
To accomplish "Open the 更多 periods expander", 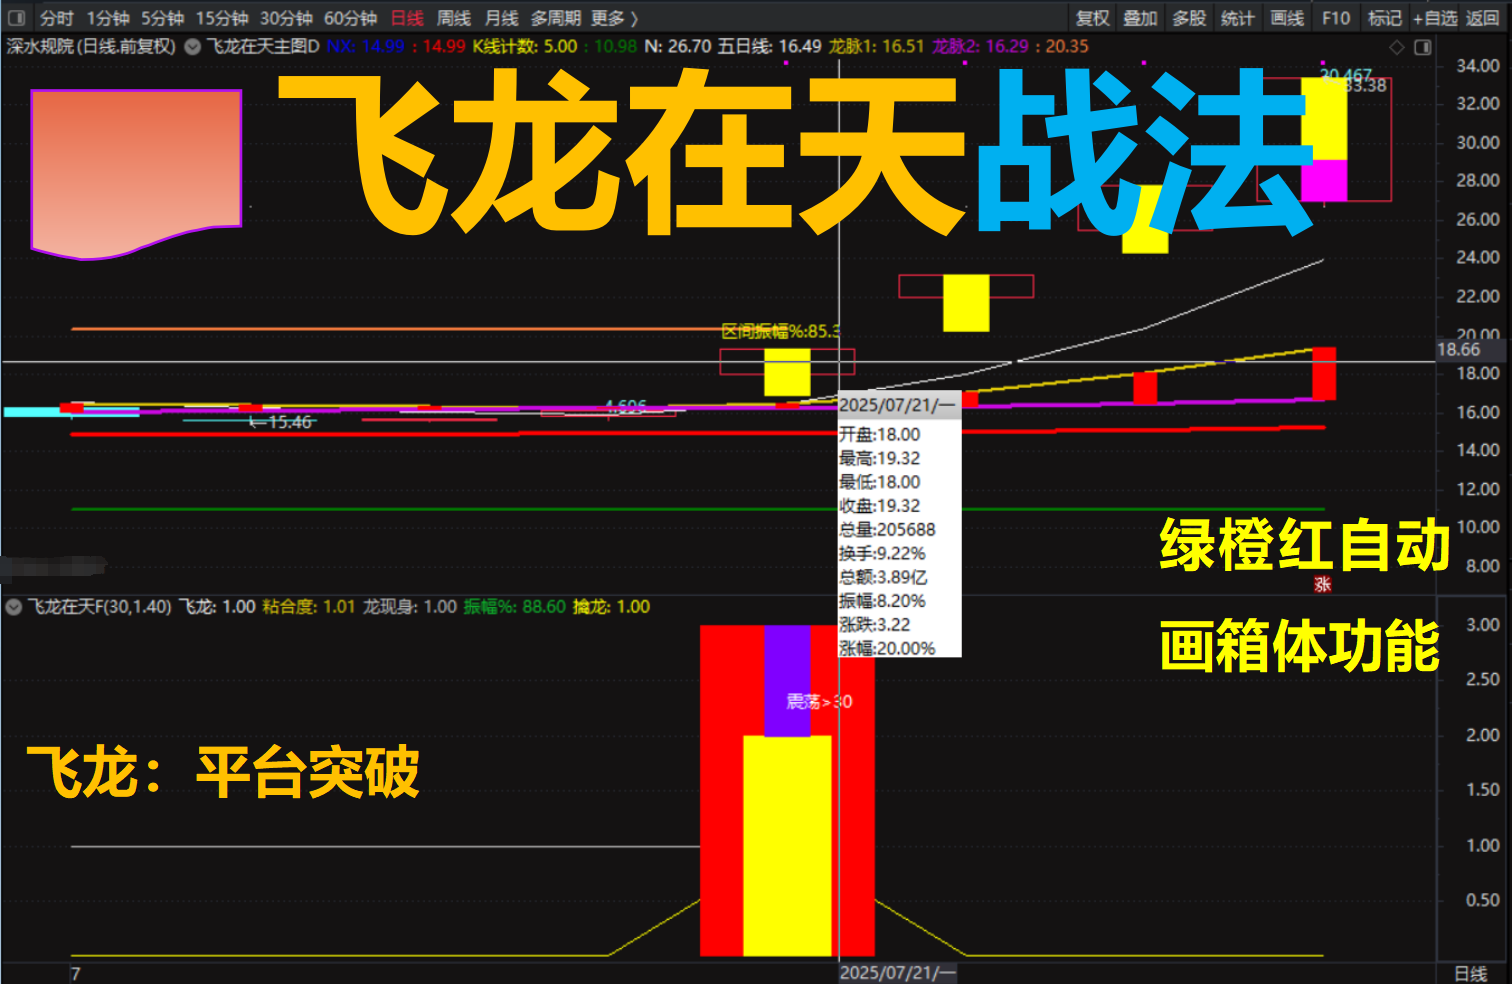I will [x=613, y=18].
